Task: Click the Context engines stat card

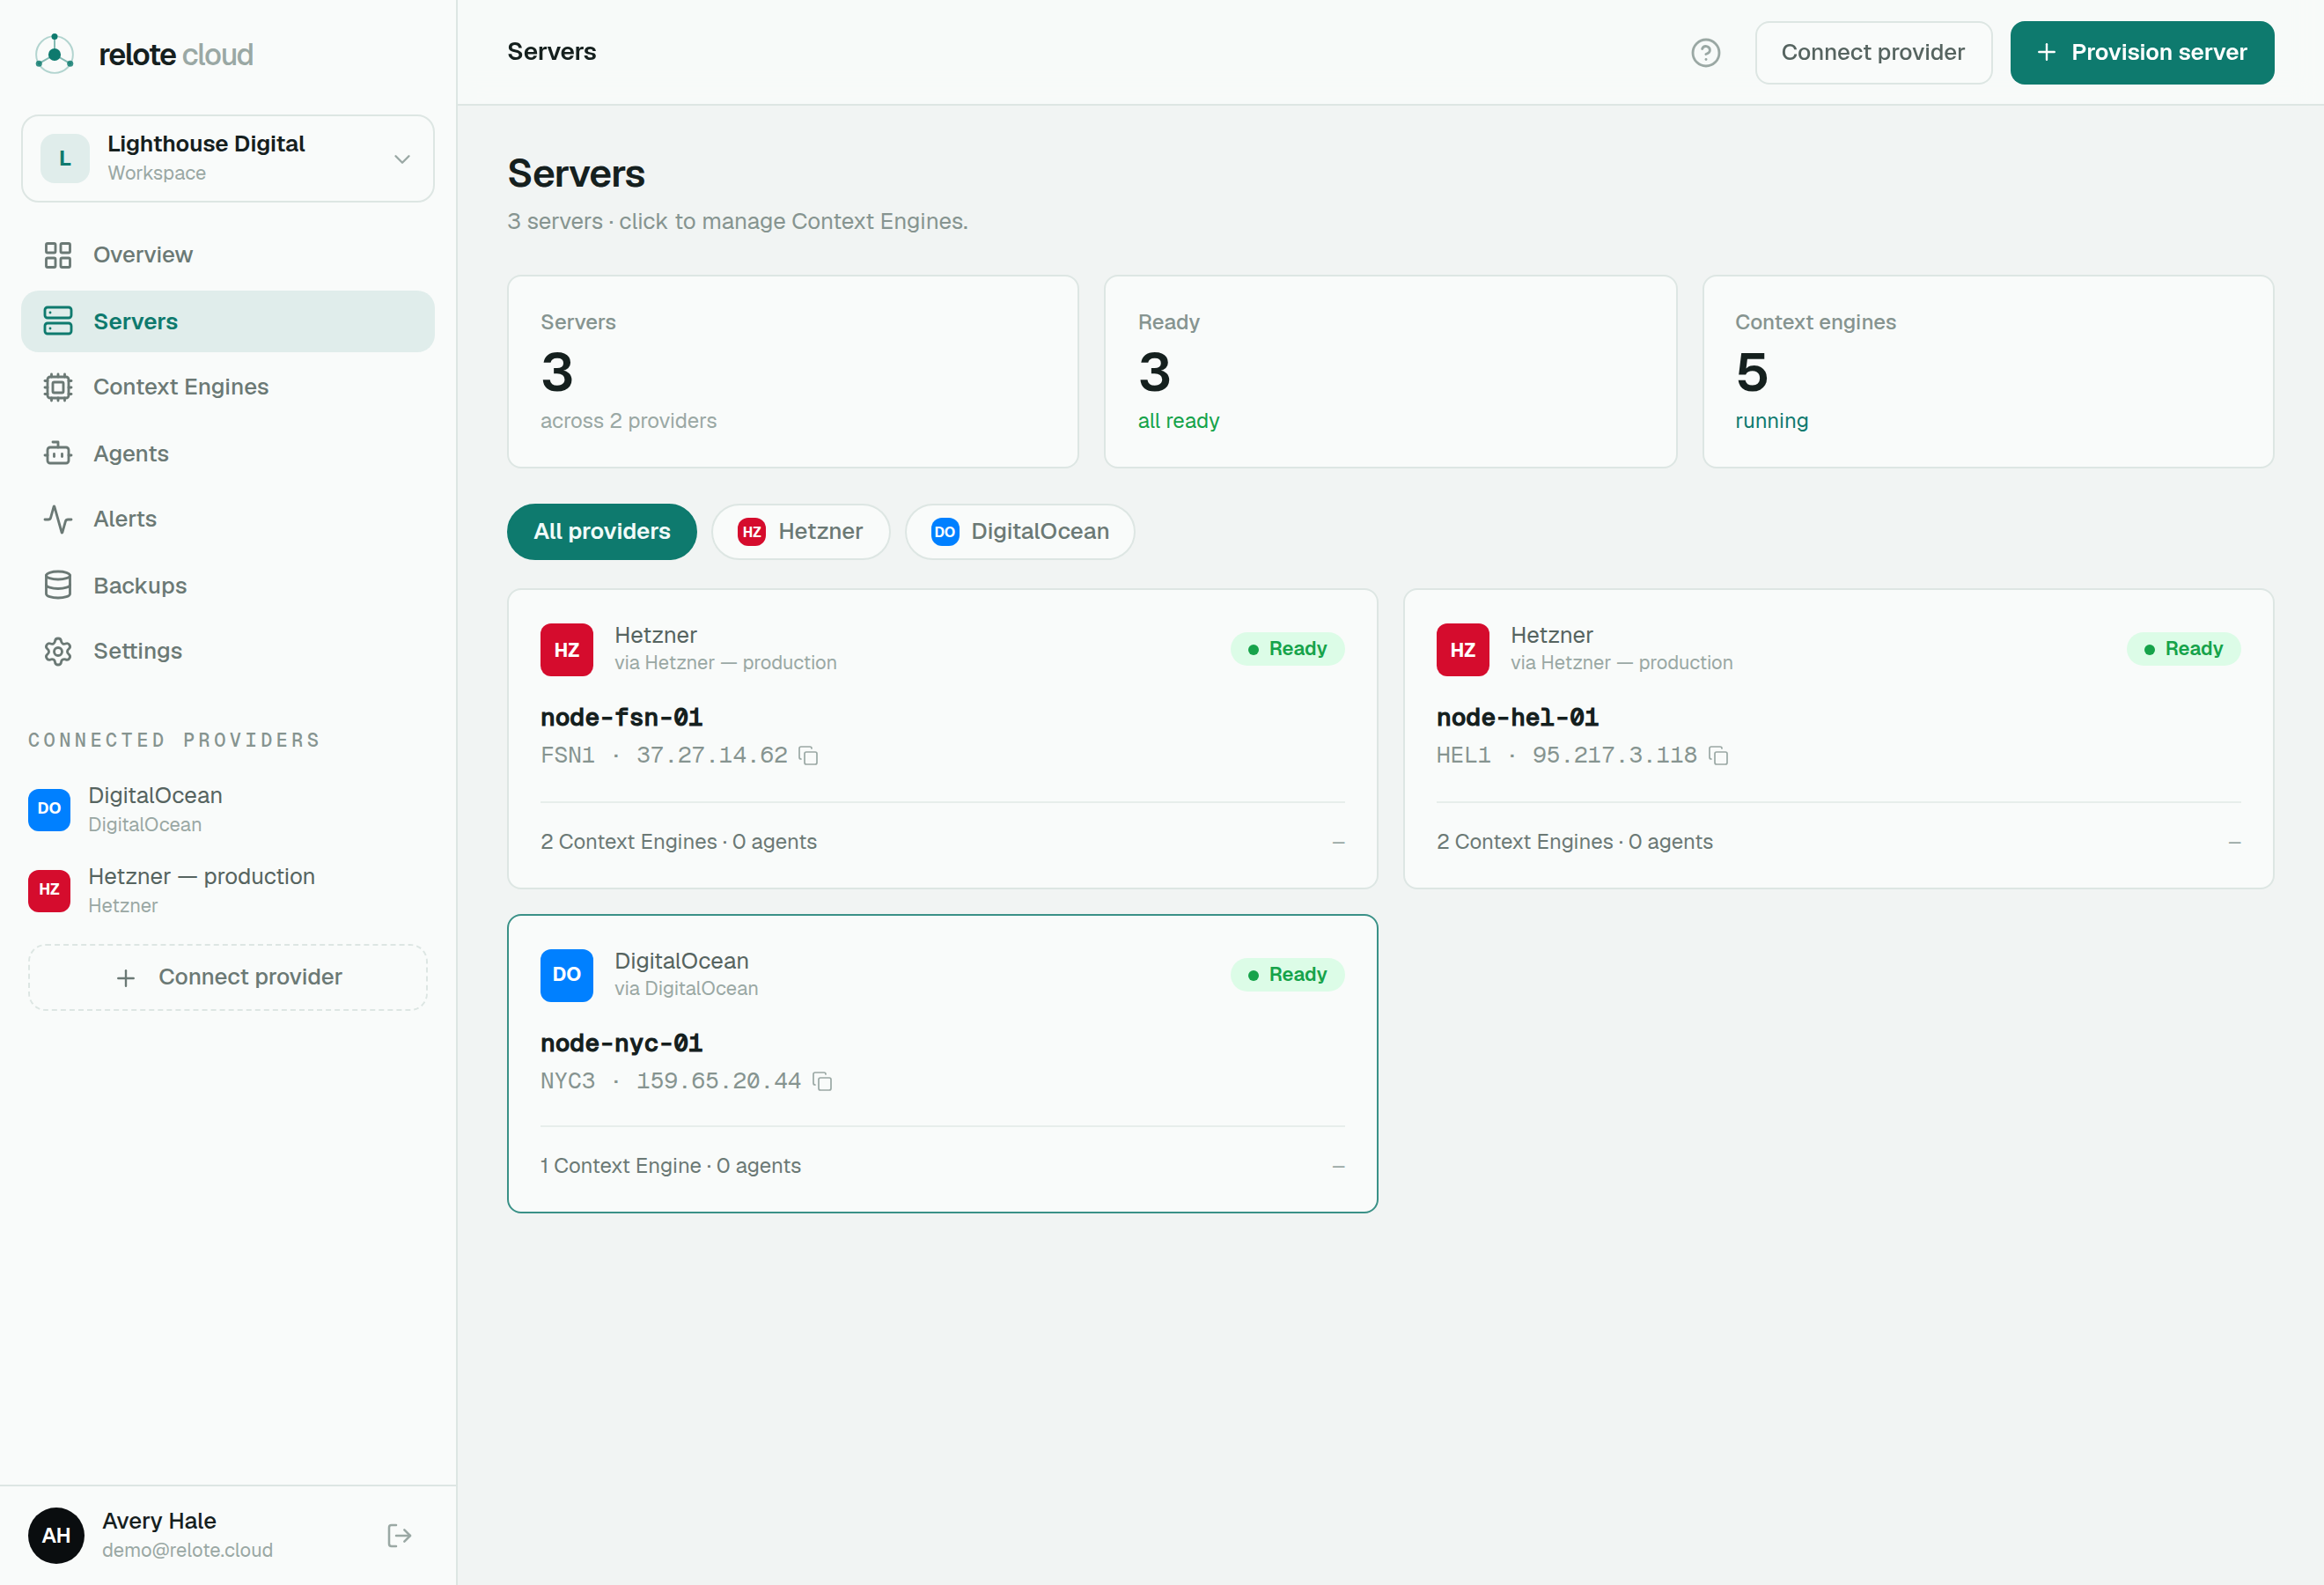Action: (1988, 372)
